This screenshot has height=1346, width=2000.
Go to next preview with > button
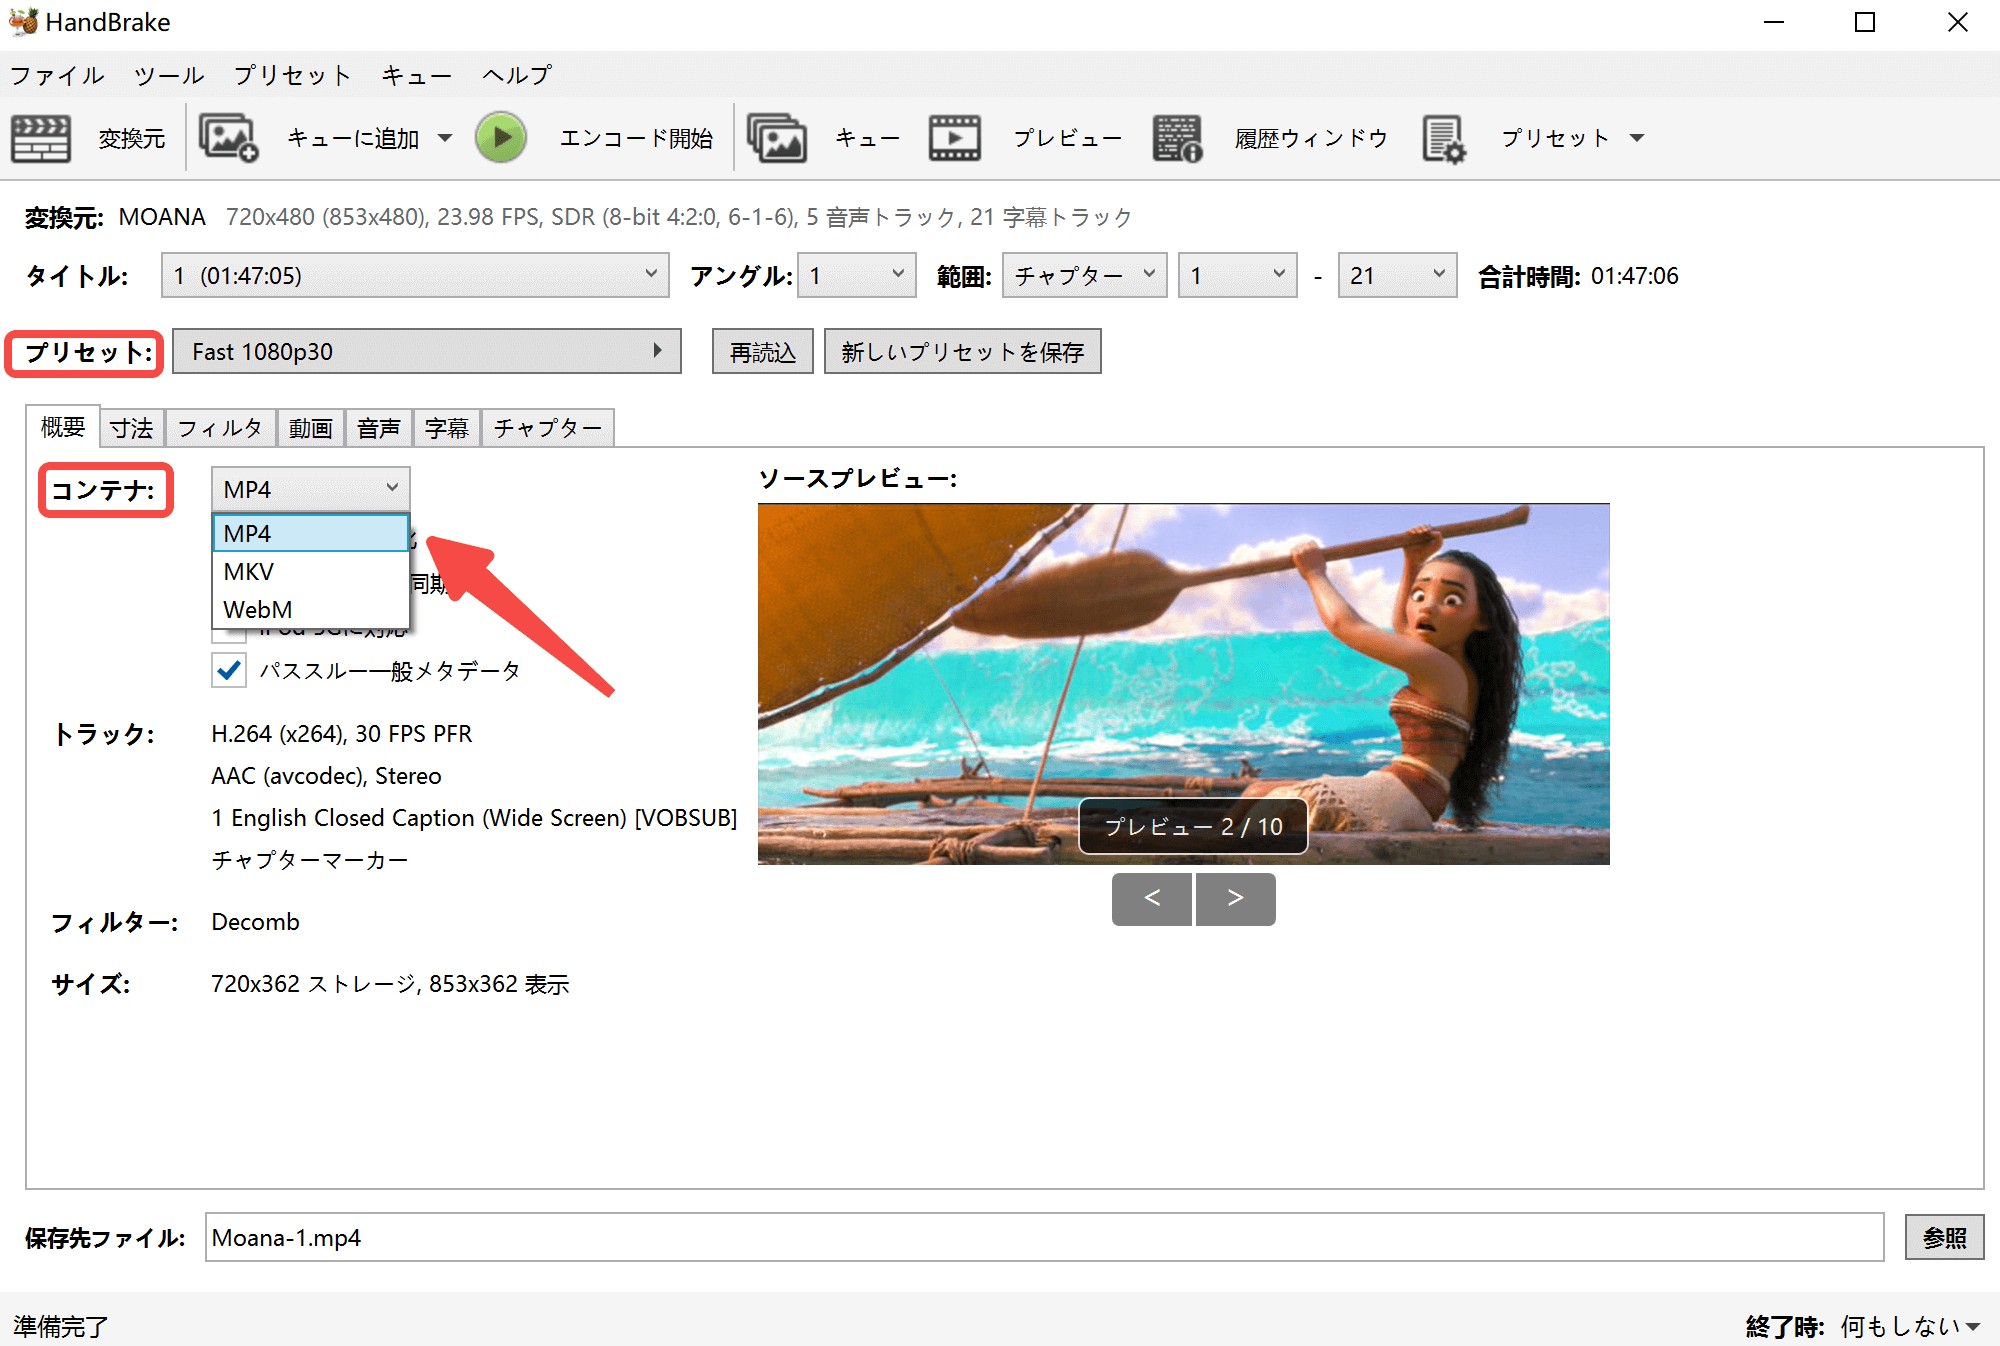coord(1236,899)
